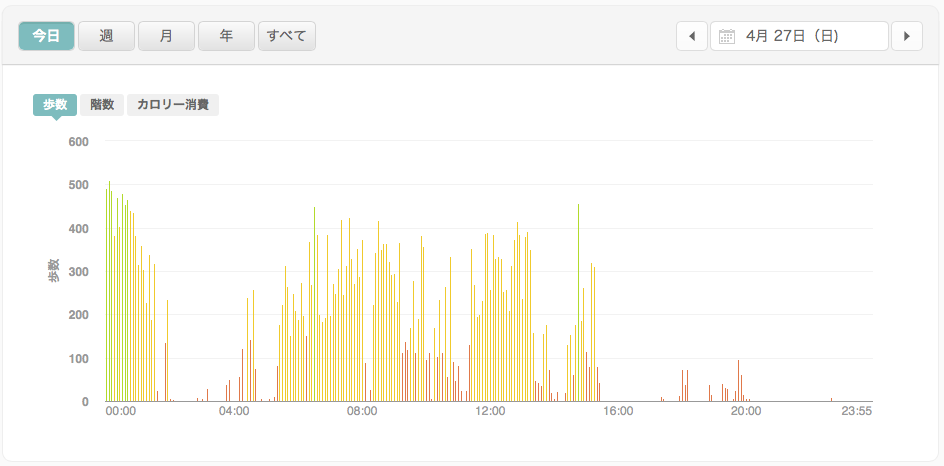
Task: Open the 4月 27日（日） date picker
Action: [800, 36]
